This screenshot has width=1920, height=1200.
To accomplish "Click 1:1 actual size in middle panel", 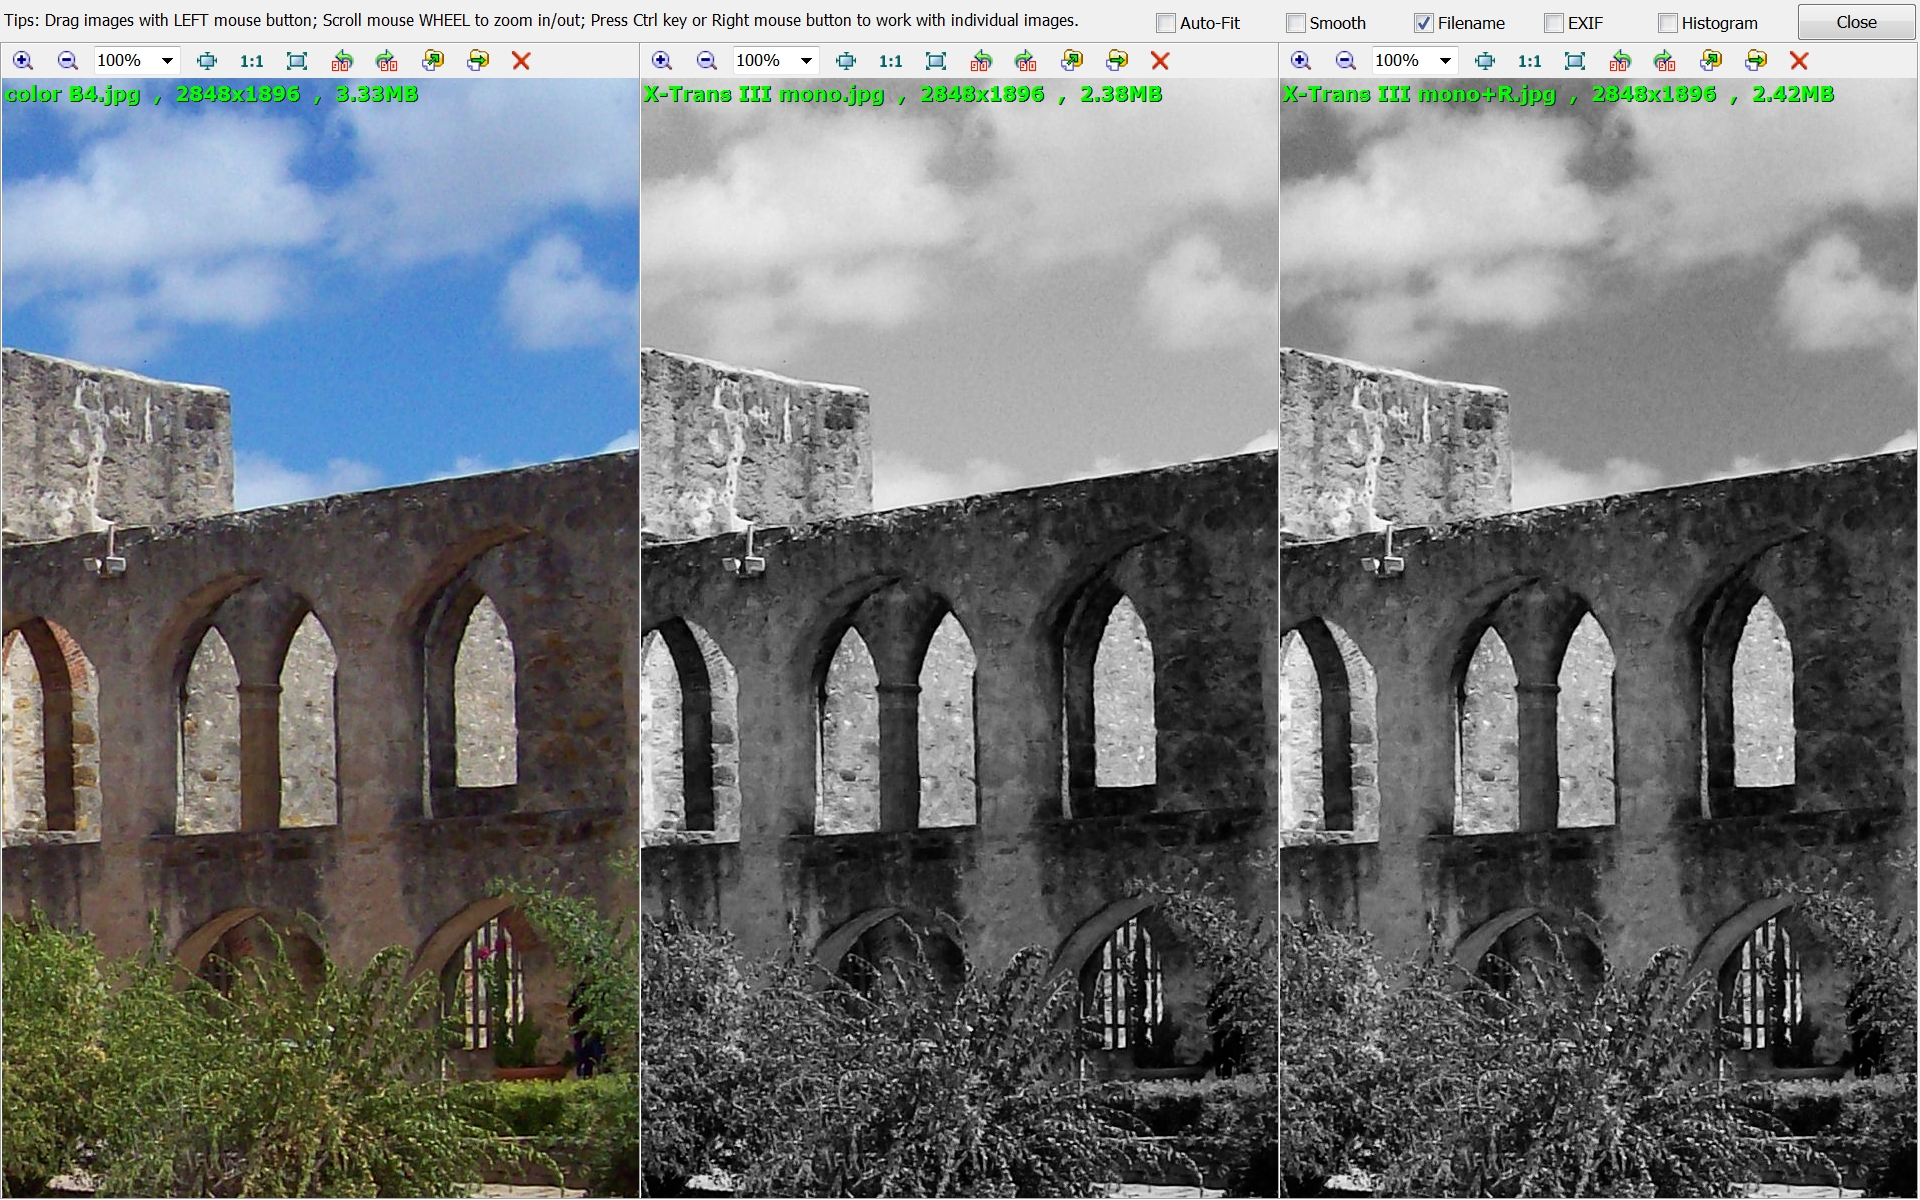I will pyautogui.click(x=890, y=61).
